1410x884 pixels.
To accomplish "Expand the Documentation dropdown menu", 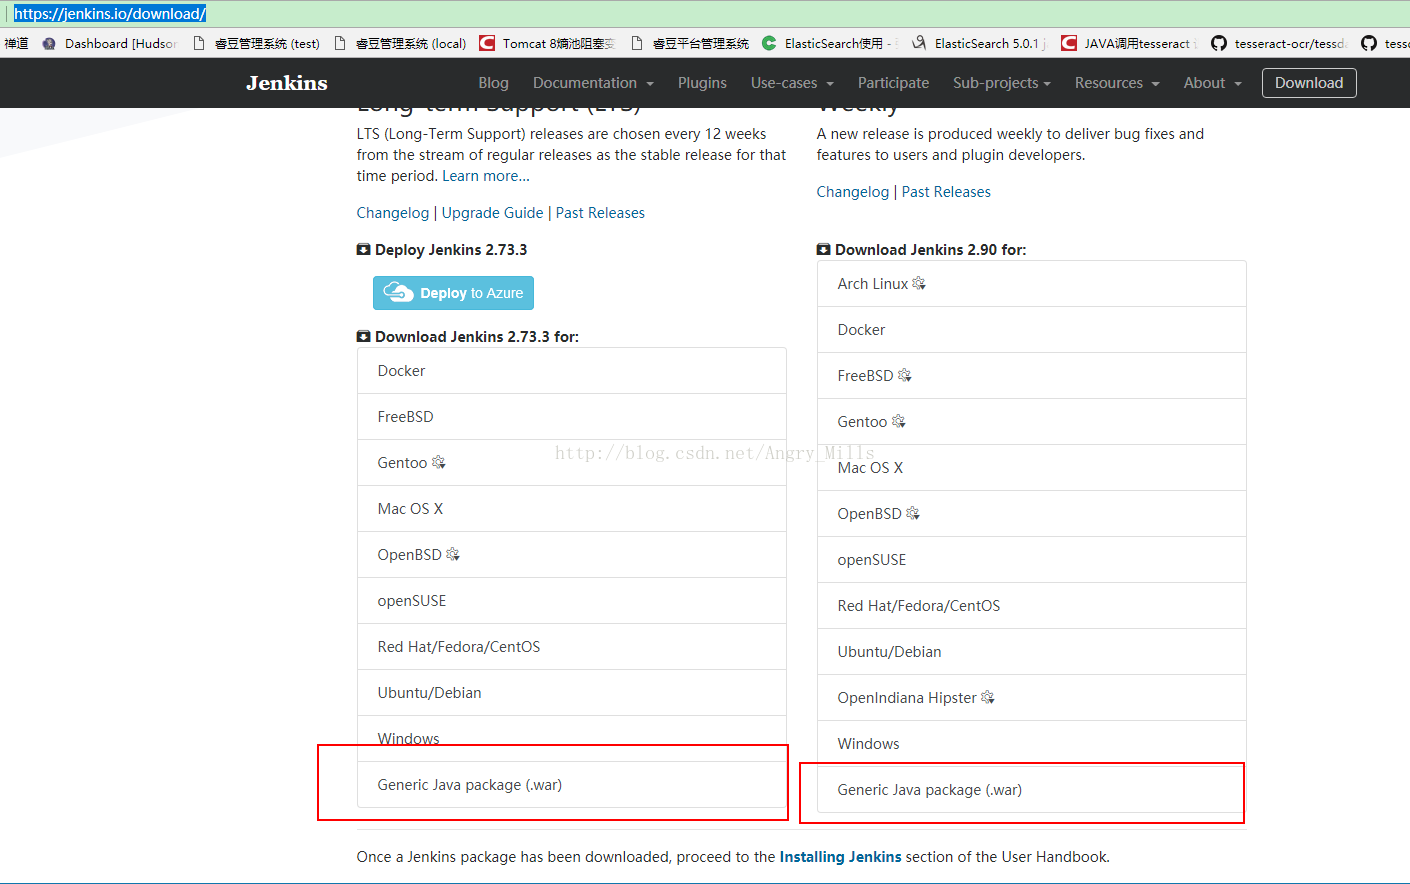I will pyautogui.click(x=593, y=83).
